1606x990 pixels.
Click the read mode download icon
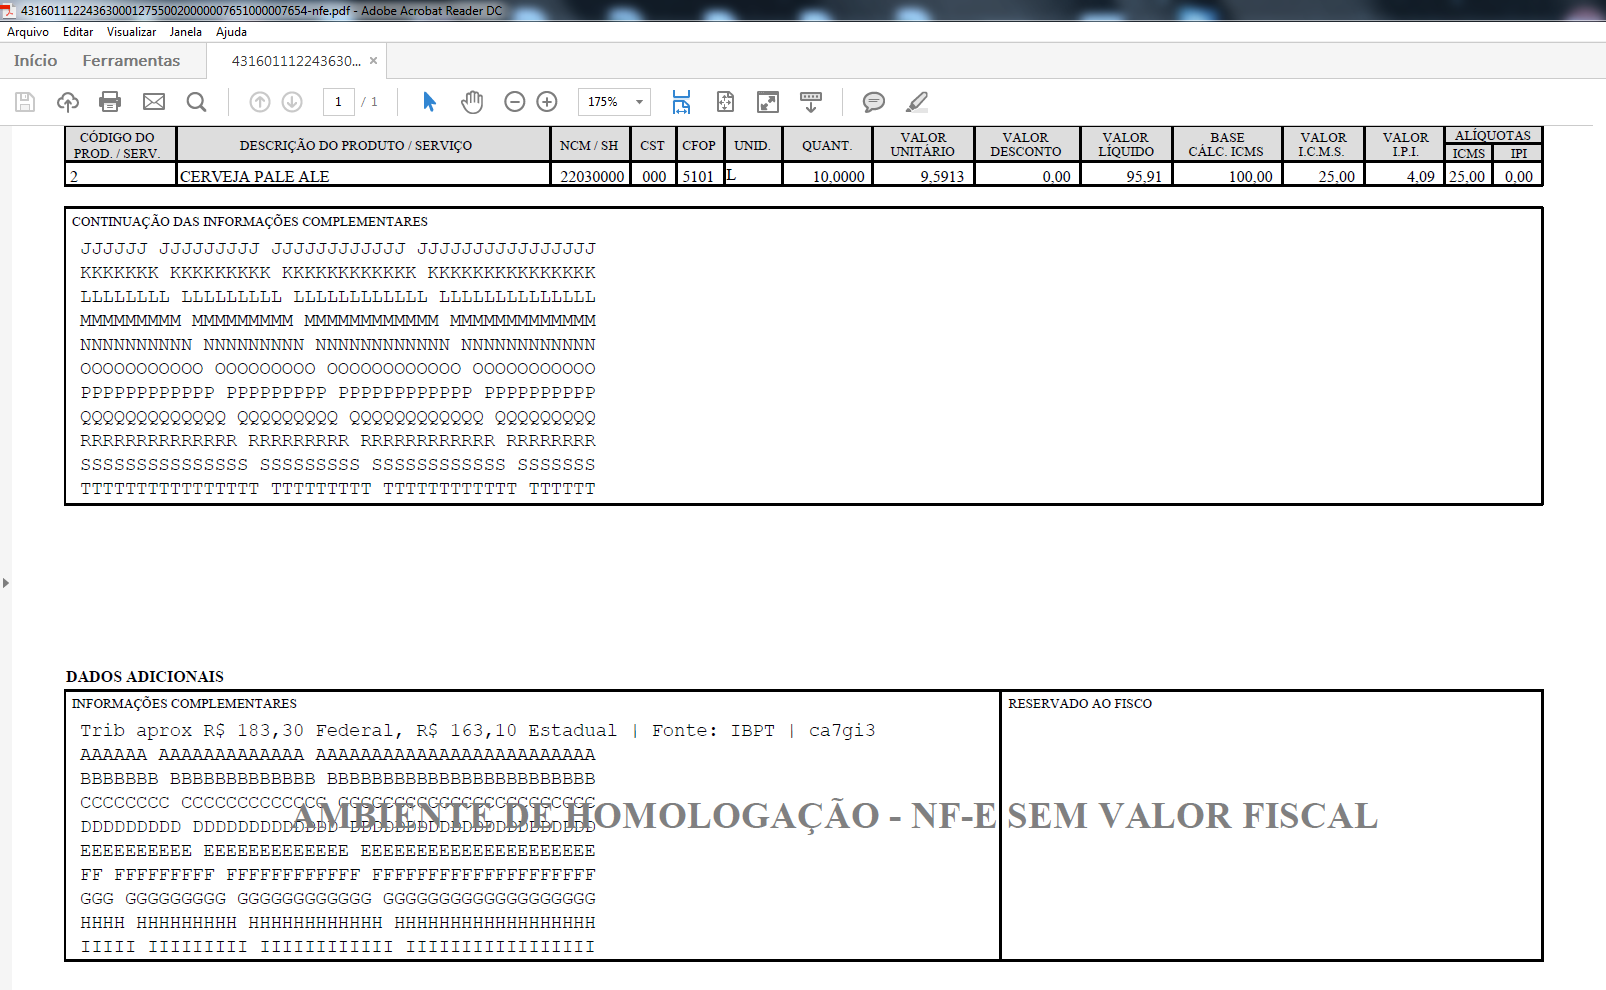(x=811, y=102)
